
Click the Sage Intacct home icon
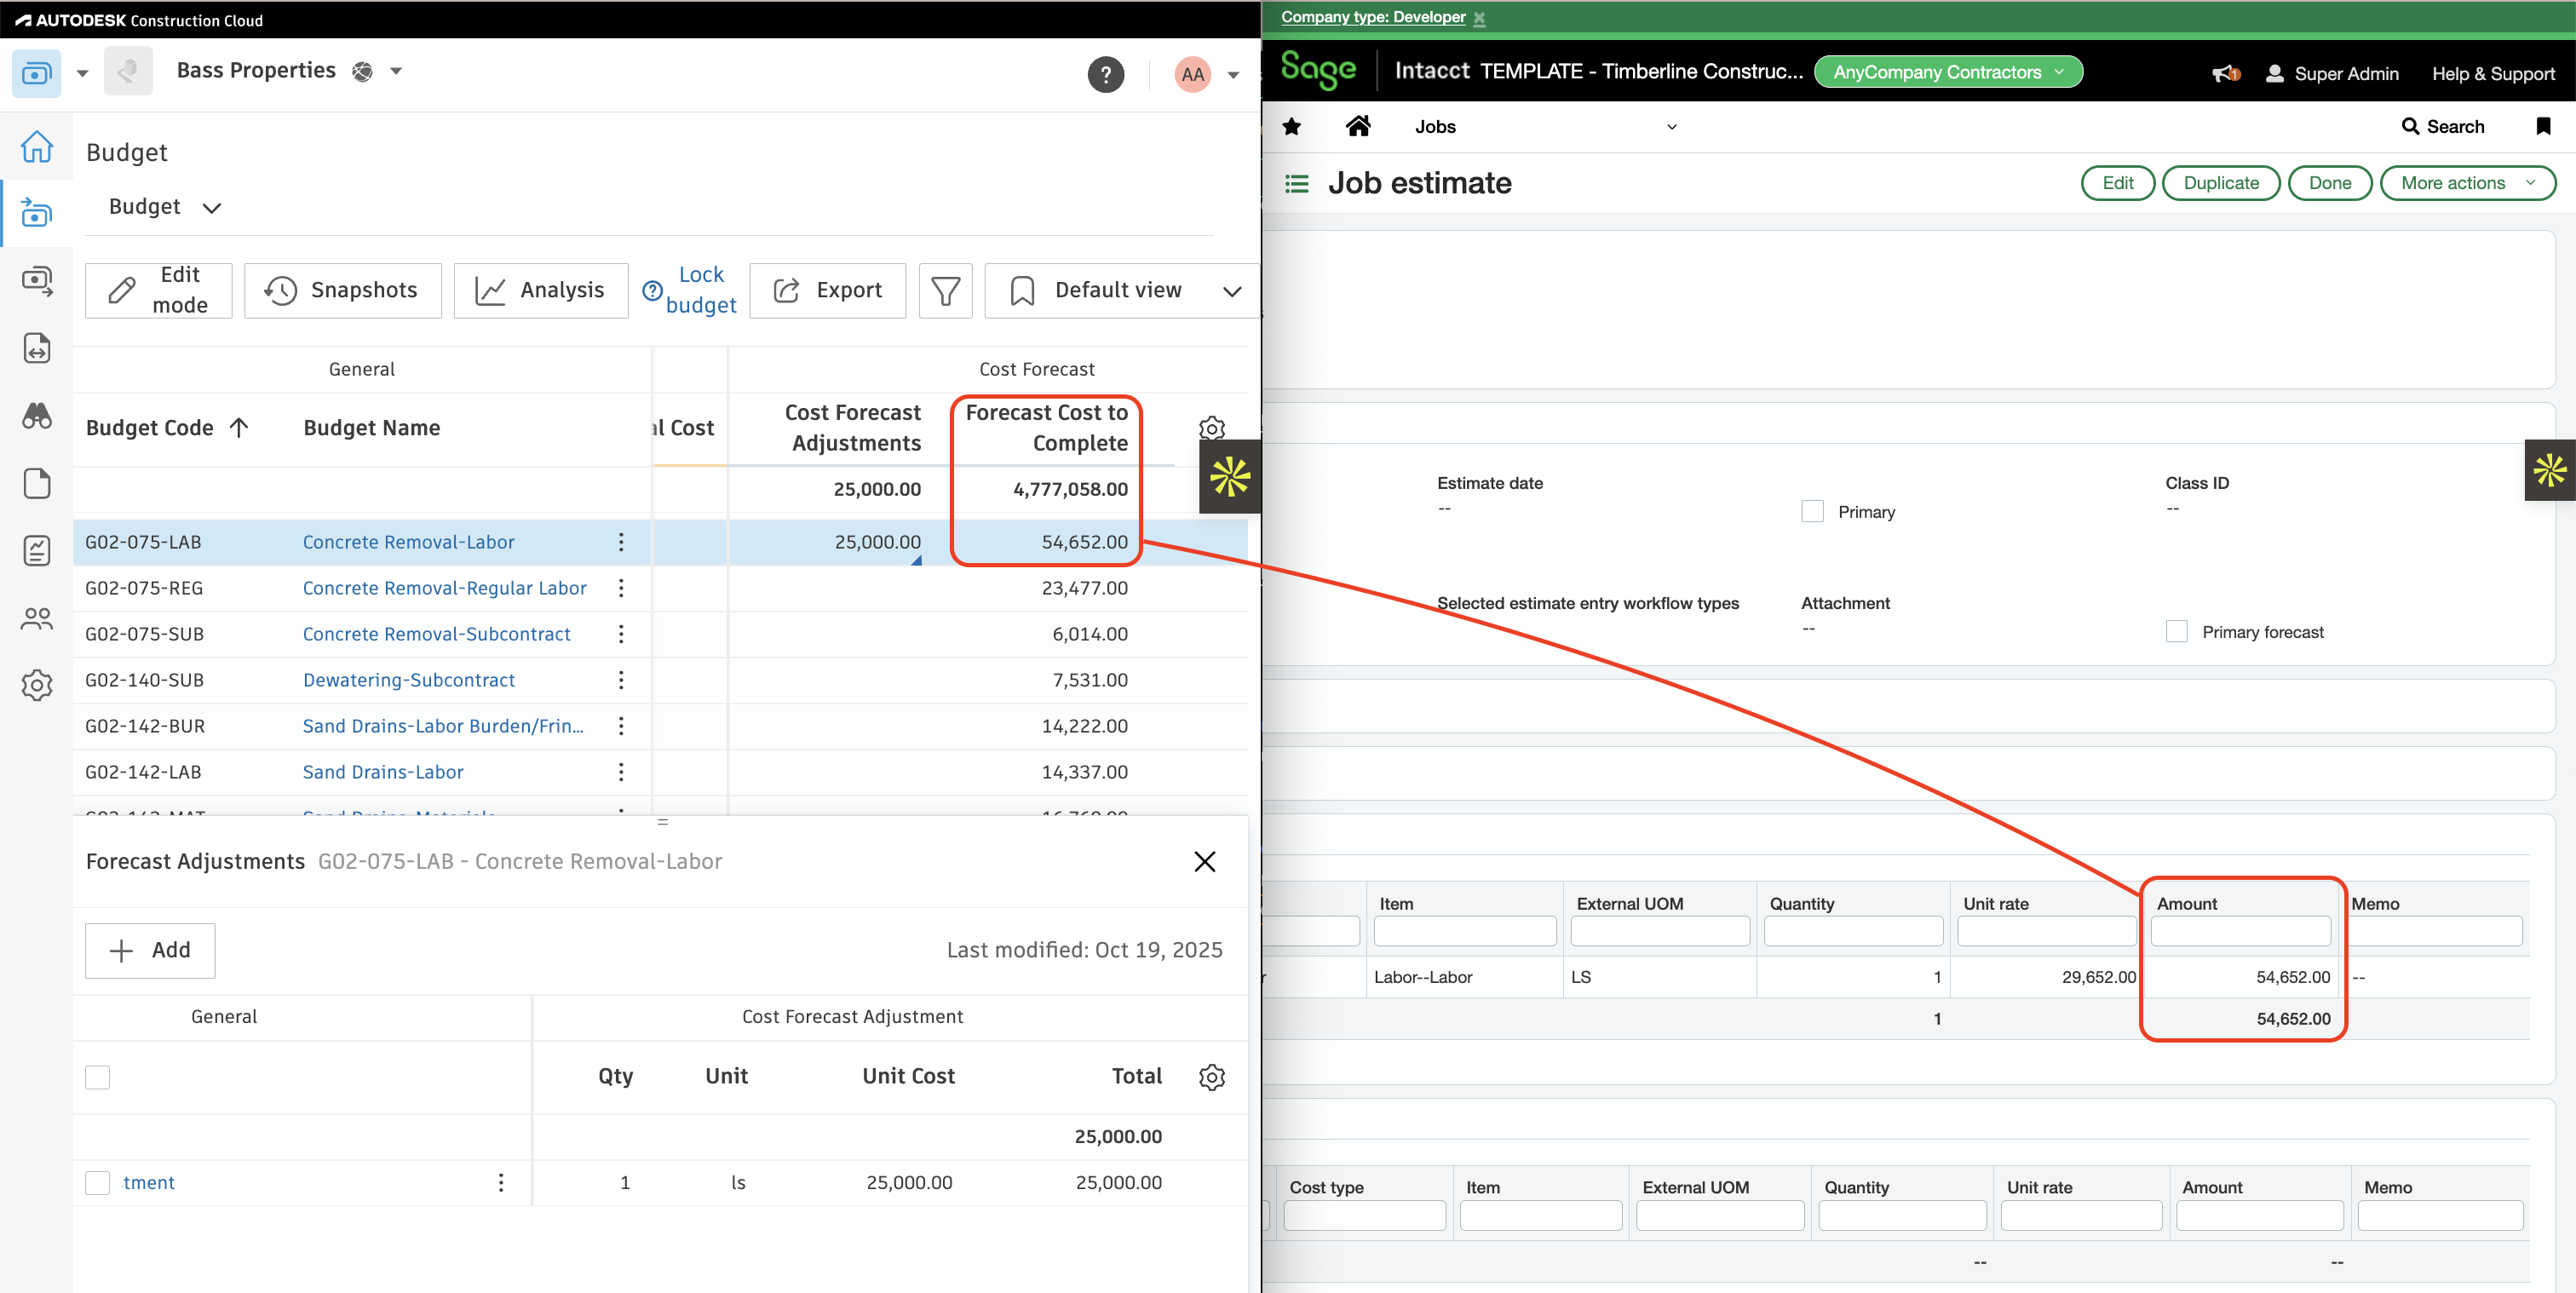(1359, 126)
